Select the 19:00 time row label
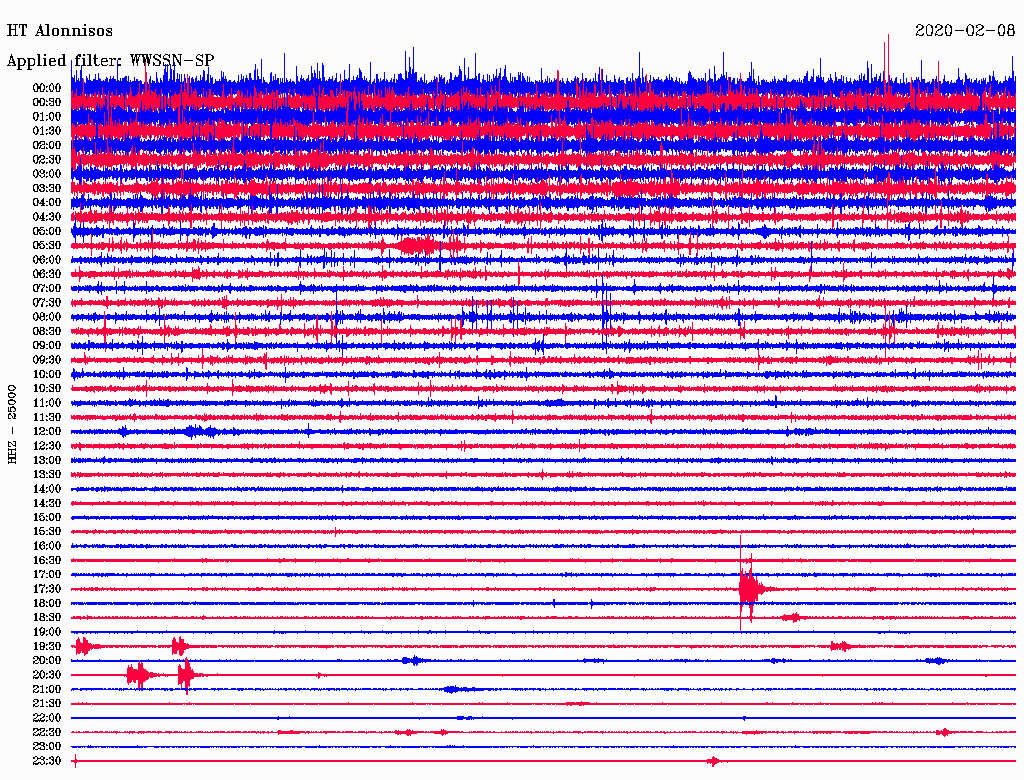The width and height of the screenshot is (1024, 780). click(x=47, y=632)
